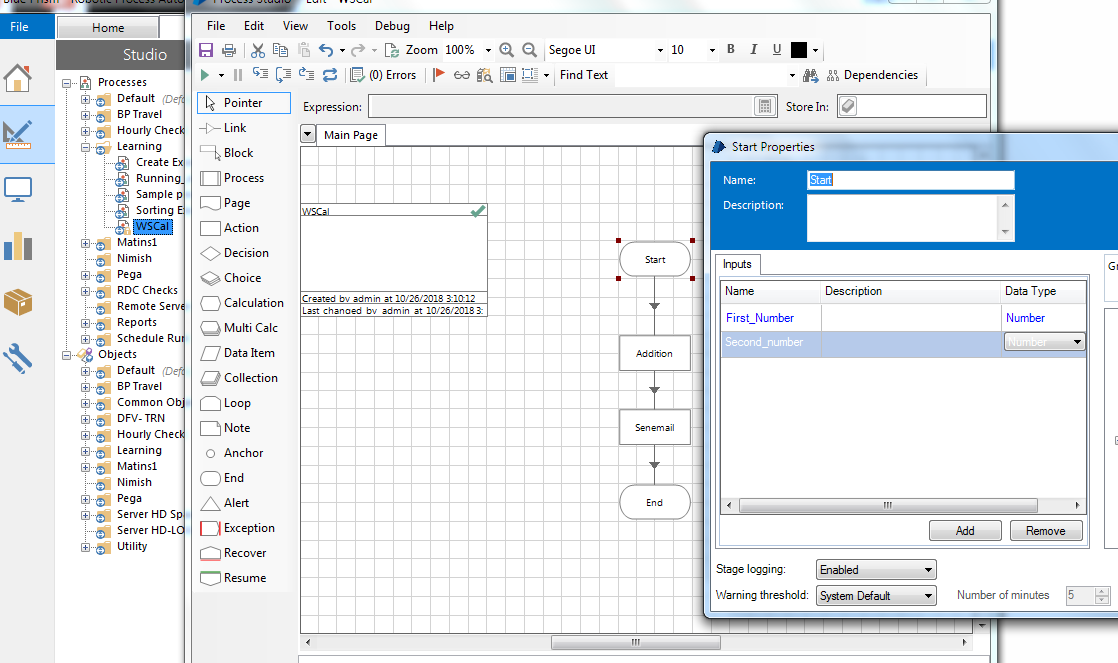Click the Zoom Out magnifier icon
The width and height of the screenshot is (1118, 663).
pos(529,50)
